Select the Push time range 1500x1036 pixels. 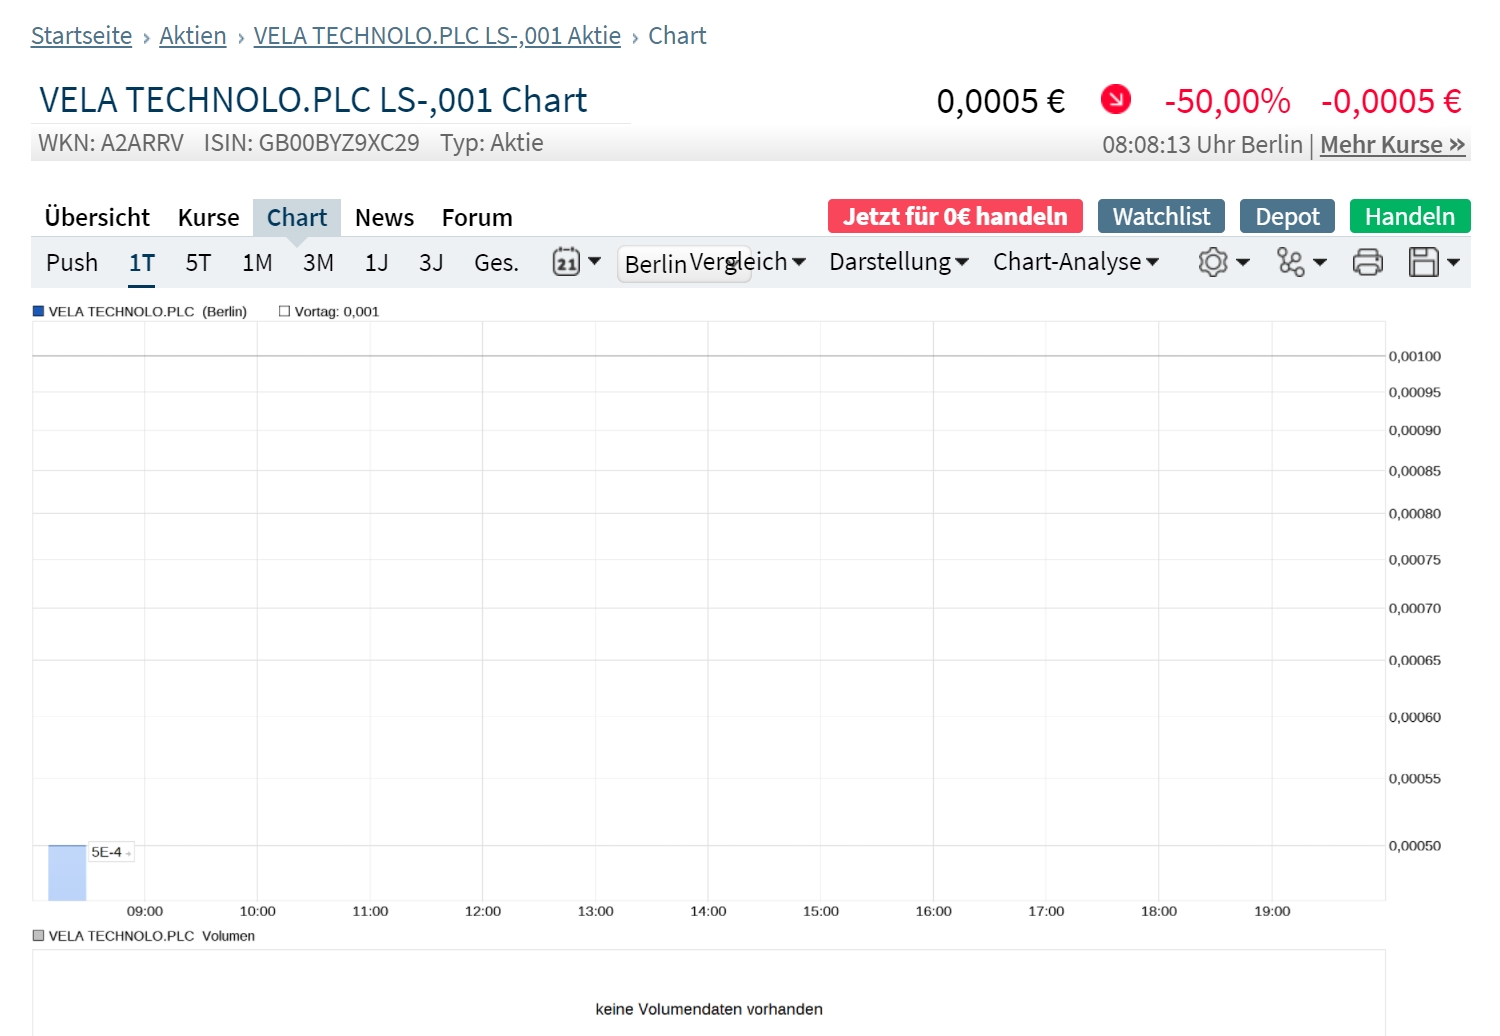tap(72, 263)
